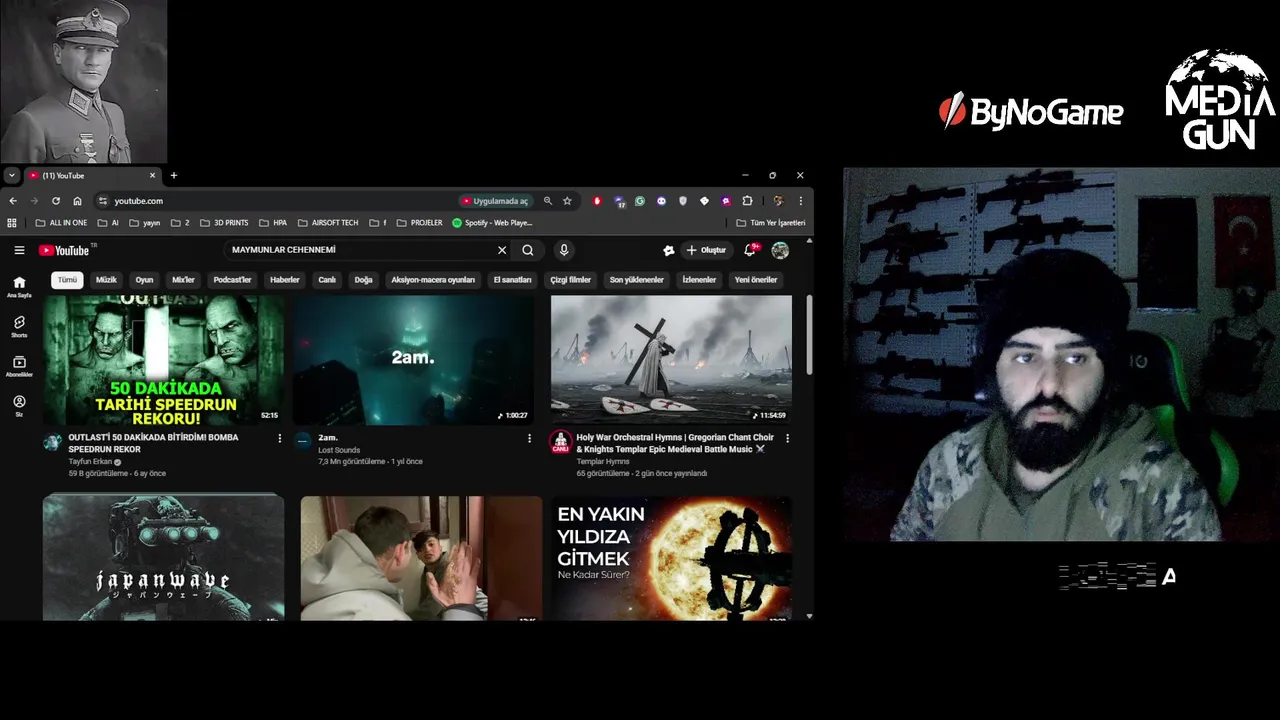Go back with the browser back arrow
The height and width of the screenshot is (720, 1280).
(x=13, y=201)
